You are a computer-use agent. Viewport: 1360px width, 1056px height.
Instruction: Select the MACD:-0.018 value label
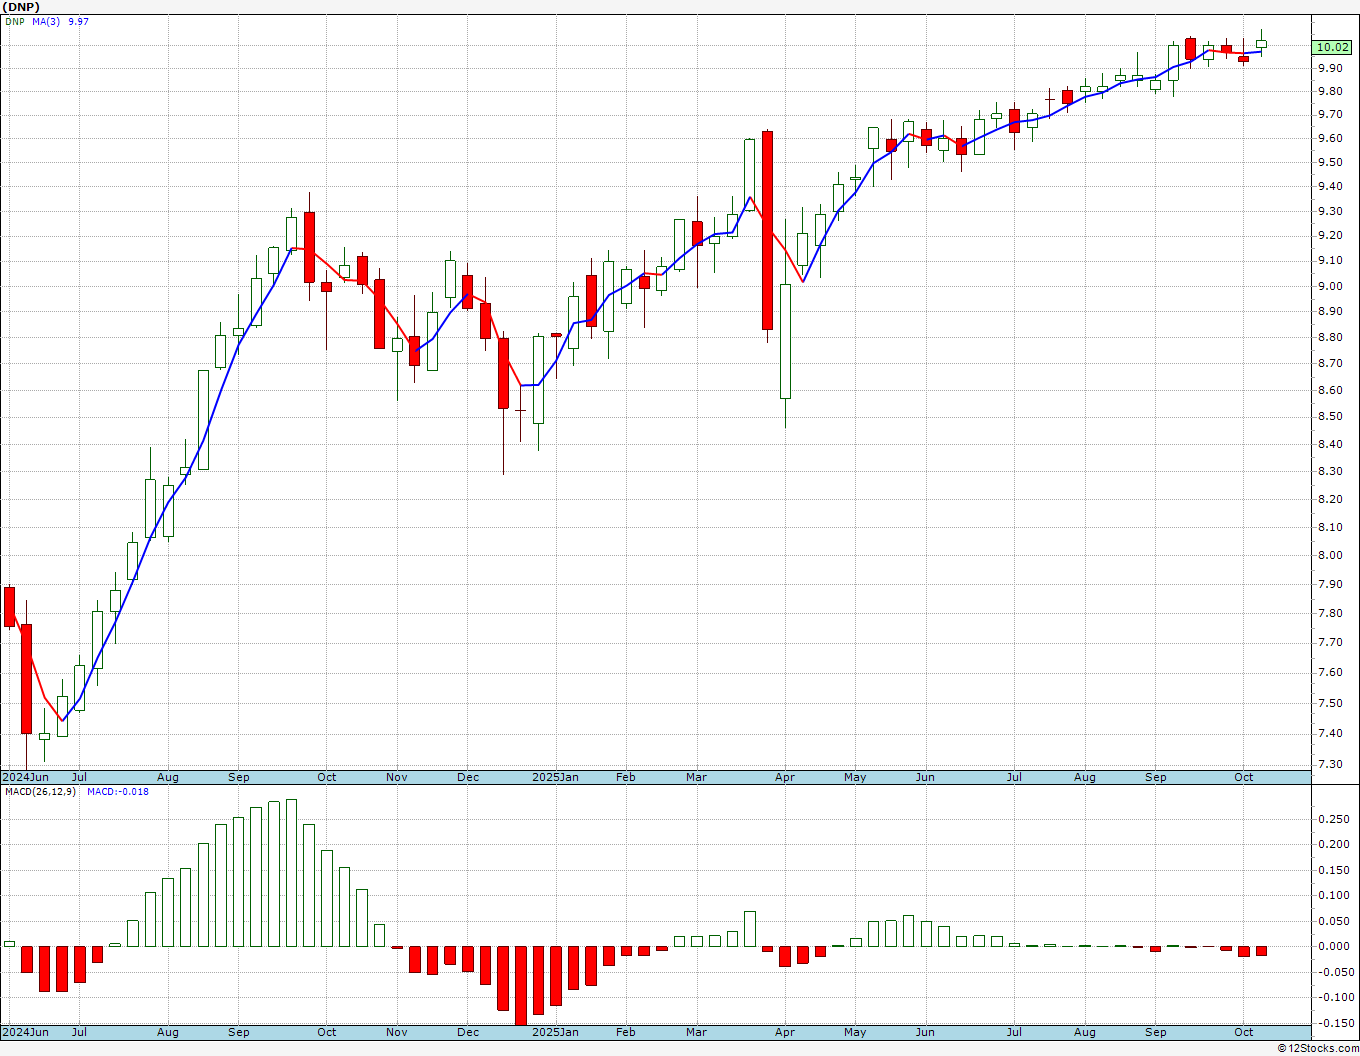point(118,792)
